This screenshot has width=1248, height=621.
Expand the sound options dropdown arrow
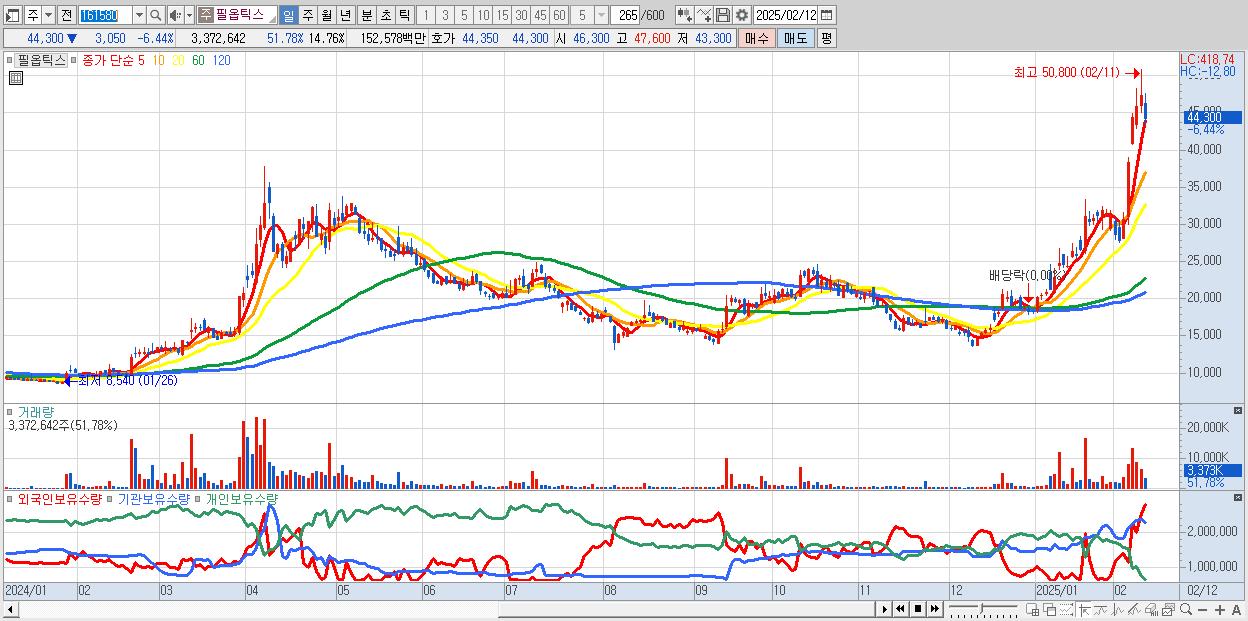point(189,15)
